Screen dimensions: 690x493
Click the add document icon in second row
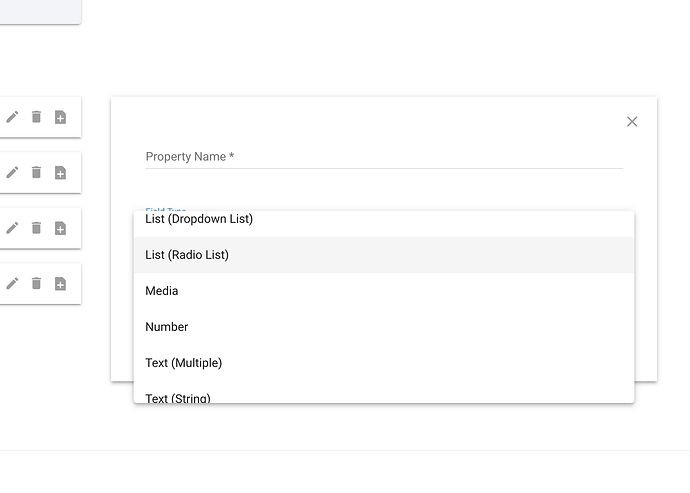click(x=60, y=173)
